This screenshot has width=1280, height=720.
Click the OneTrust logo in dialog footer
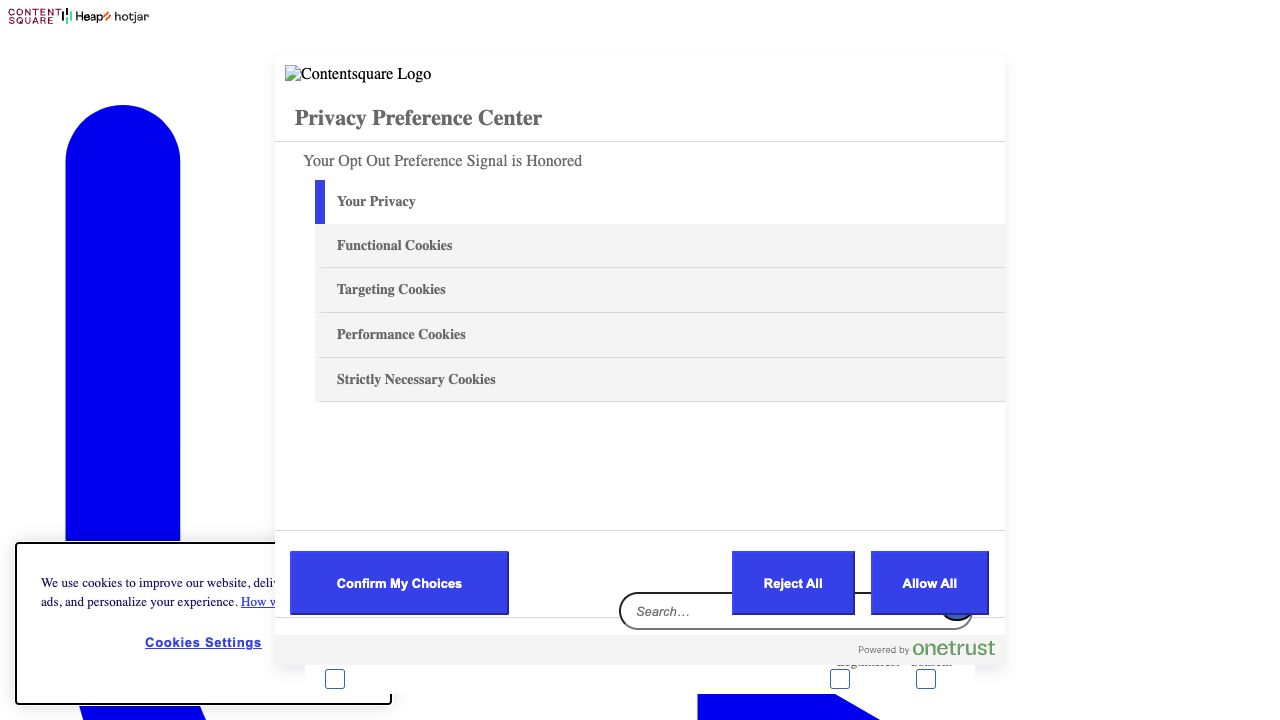pos(953,649)
